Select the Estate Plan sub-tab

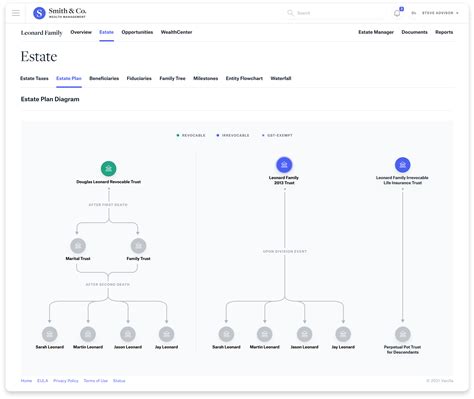coord(69,78)
